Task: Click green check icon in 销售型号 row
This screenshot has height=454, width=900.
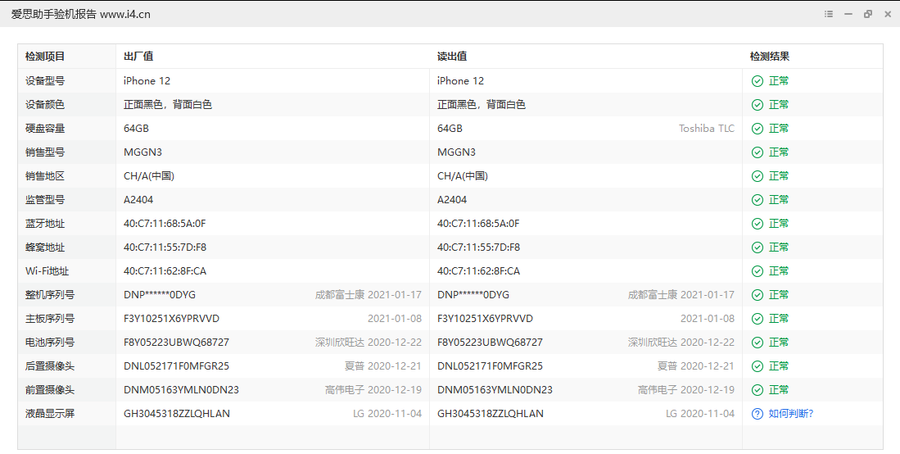Action: pyautogui.click(x=757, y=152)
